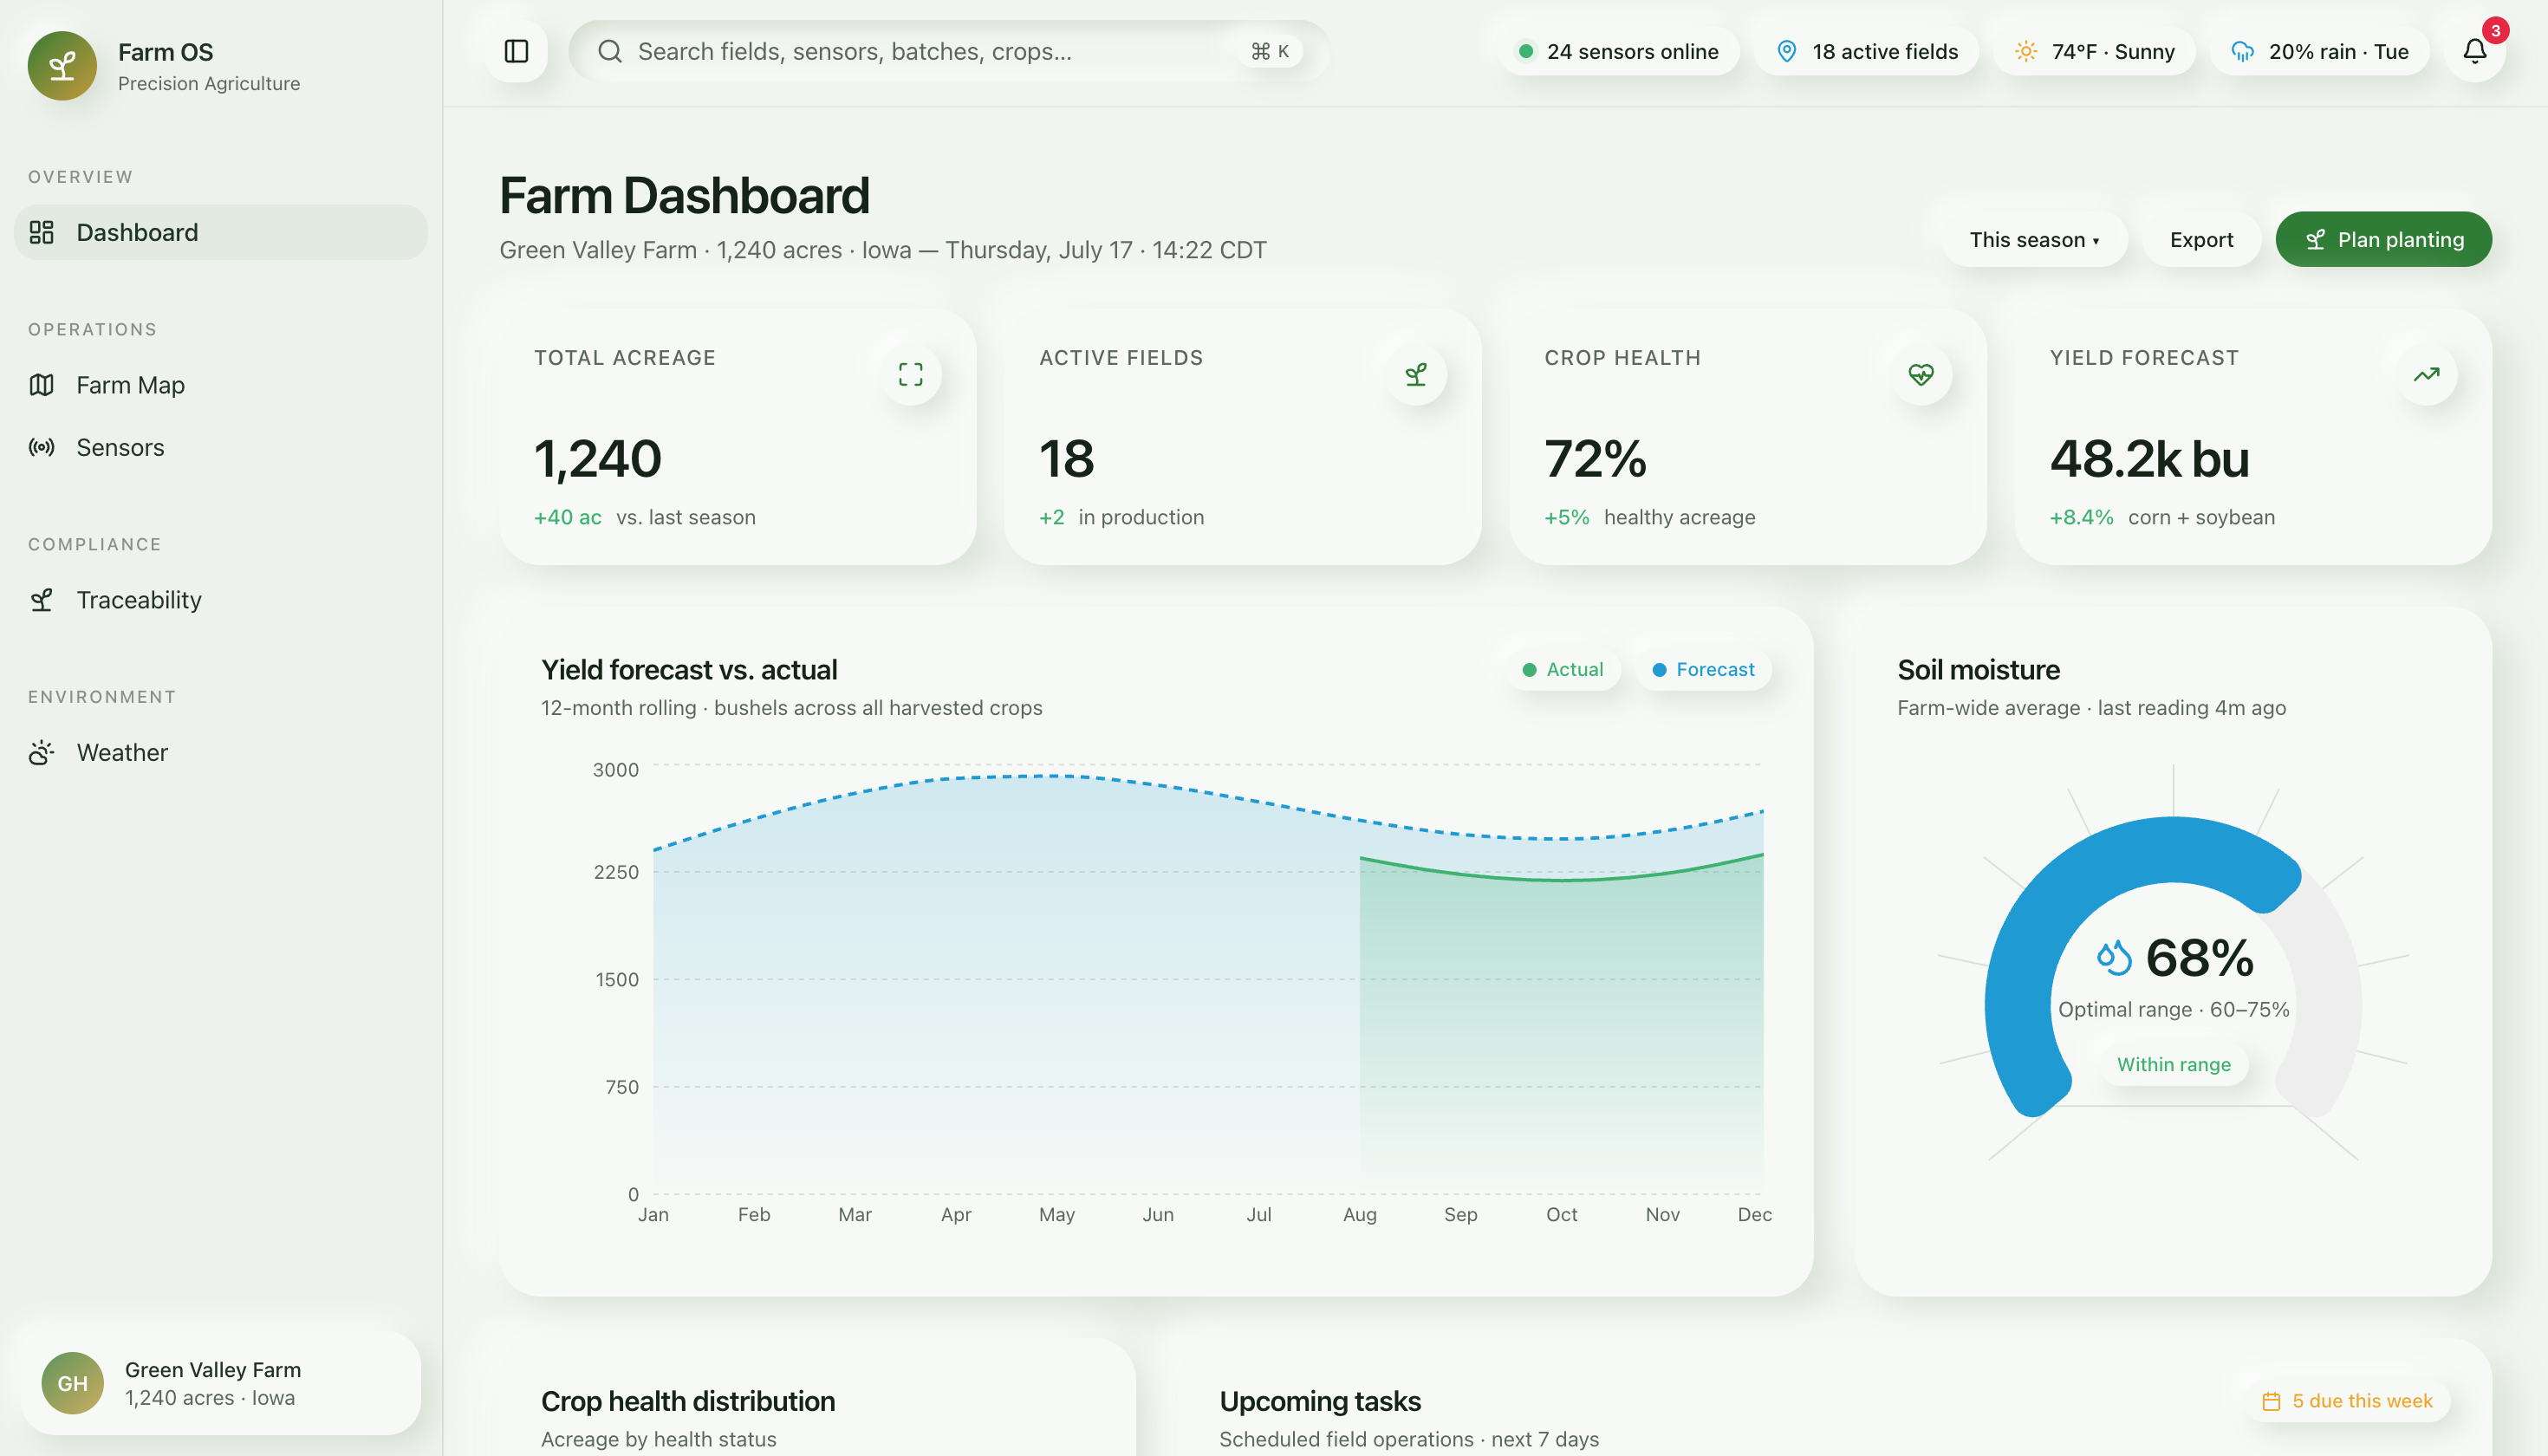Click the Soil moisture heading
Screen dimensions: 2548x1456
click(1978, 669)
